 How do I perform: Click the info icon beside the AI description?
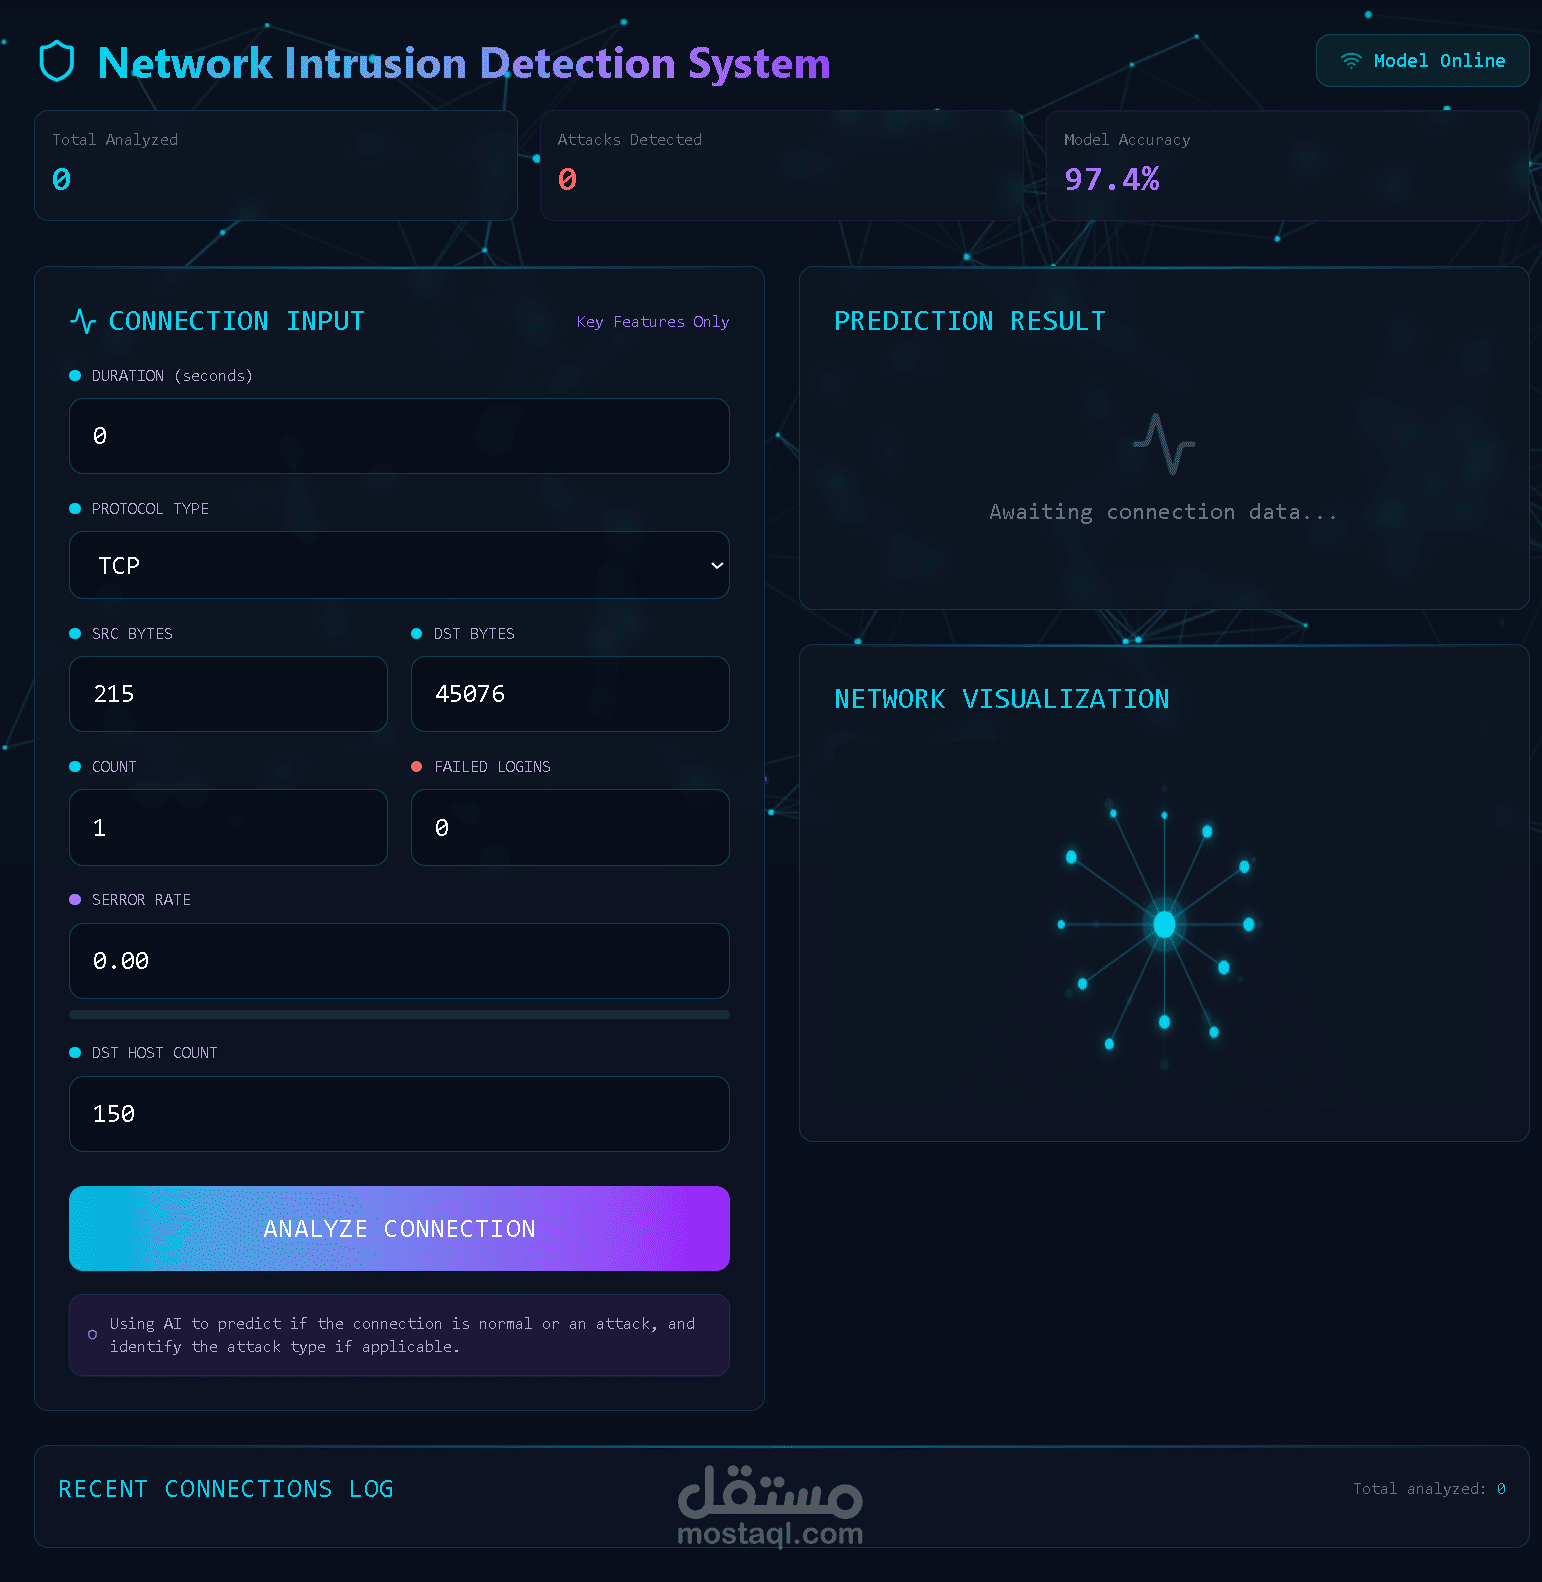[92, 1335]
